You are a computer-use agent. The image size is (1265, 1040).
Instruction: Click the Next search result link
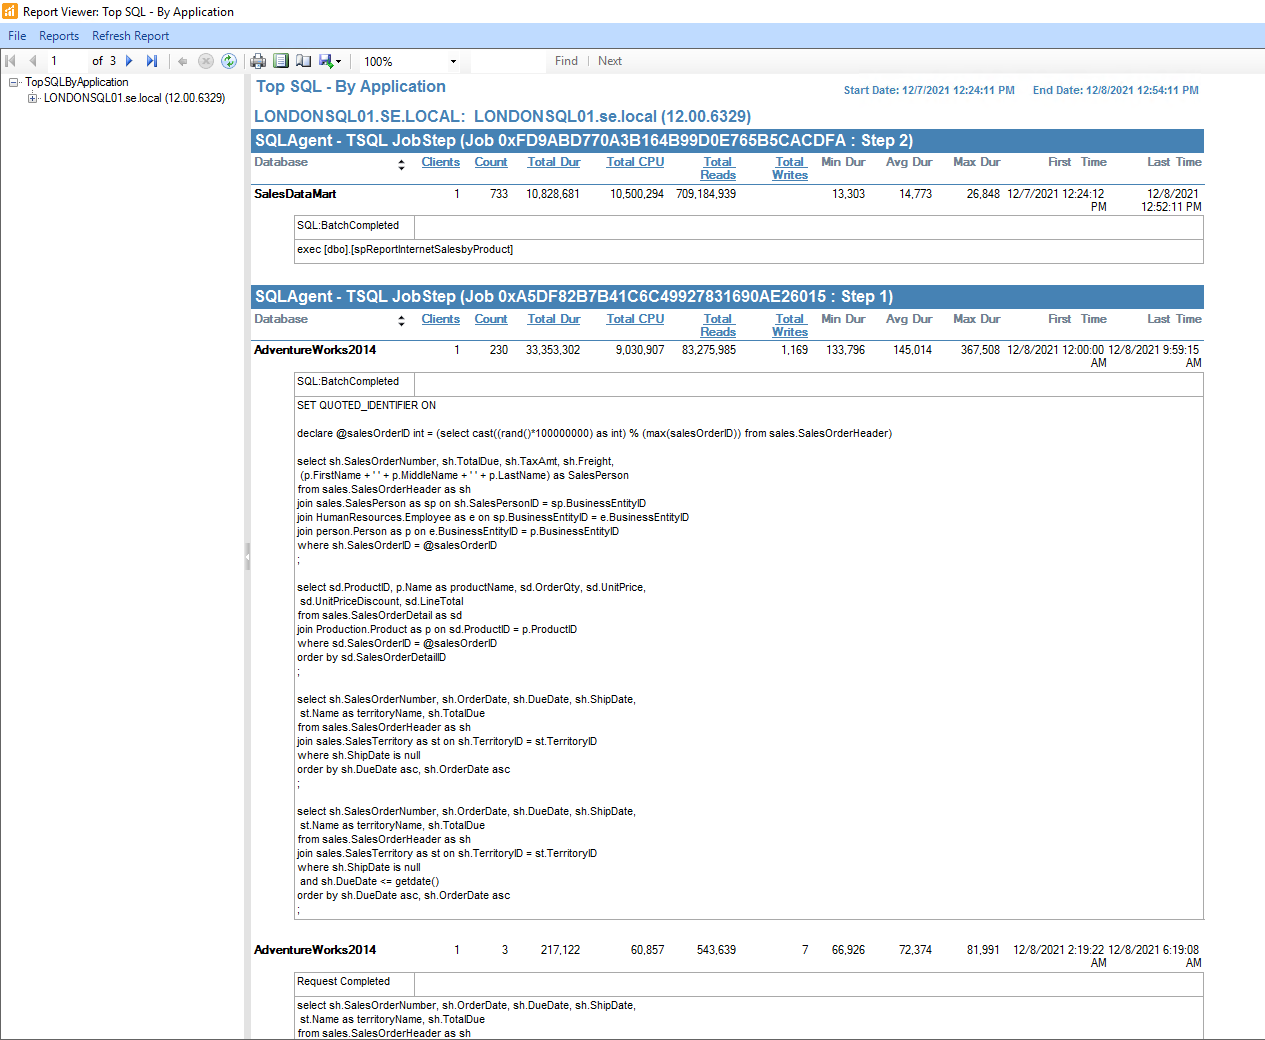(x=610, y=61)
